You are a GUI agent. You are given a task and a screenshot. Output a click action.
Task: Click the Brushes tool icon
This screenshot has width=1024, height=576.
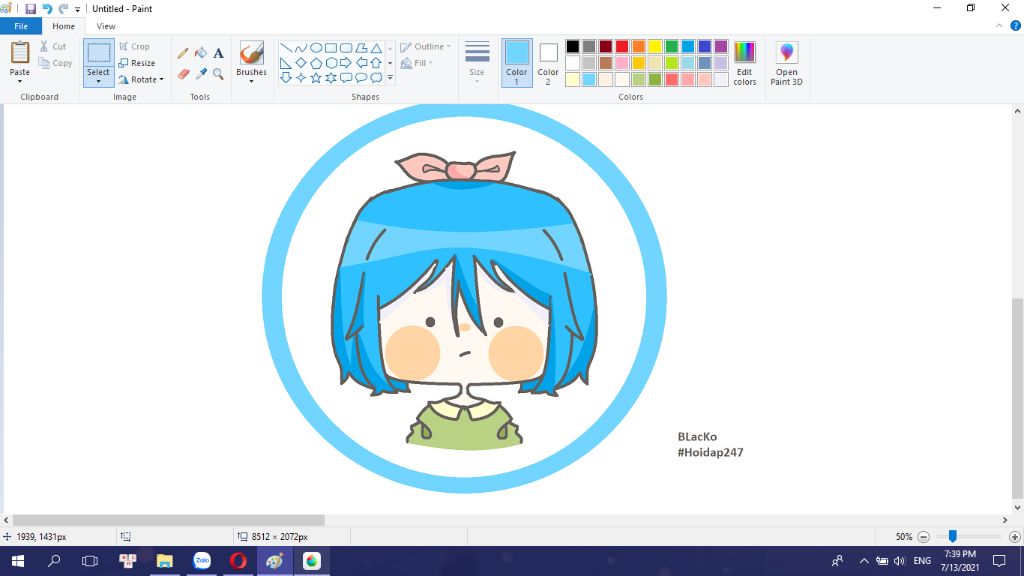point(251,53)
